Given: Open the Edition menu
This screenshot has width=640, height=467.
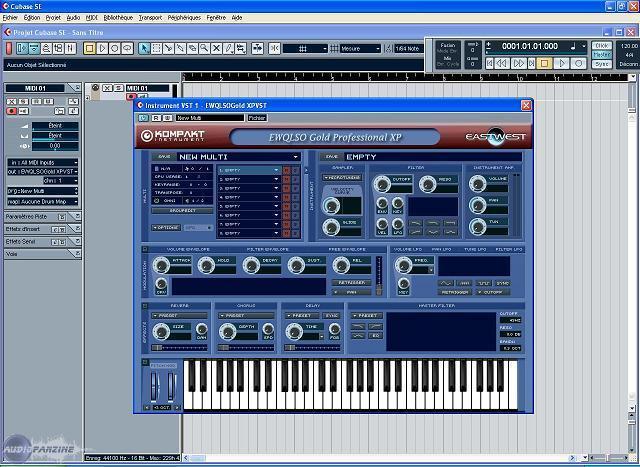Looking at the screenshot, I should click(32, 18).
